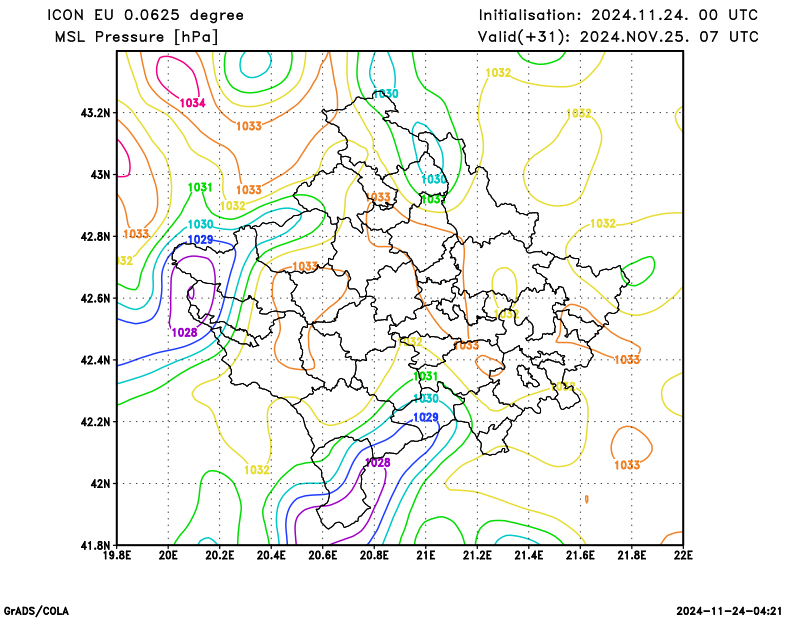Click the 19.8E longitude axis label
This screenshot has height=618, width=800.
[x=117, y=555]
